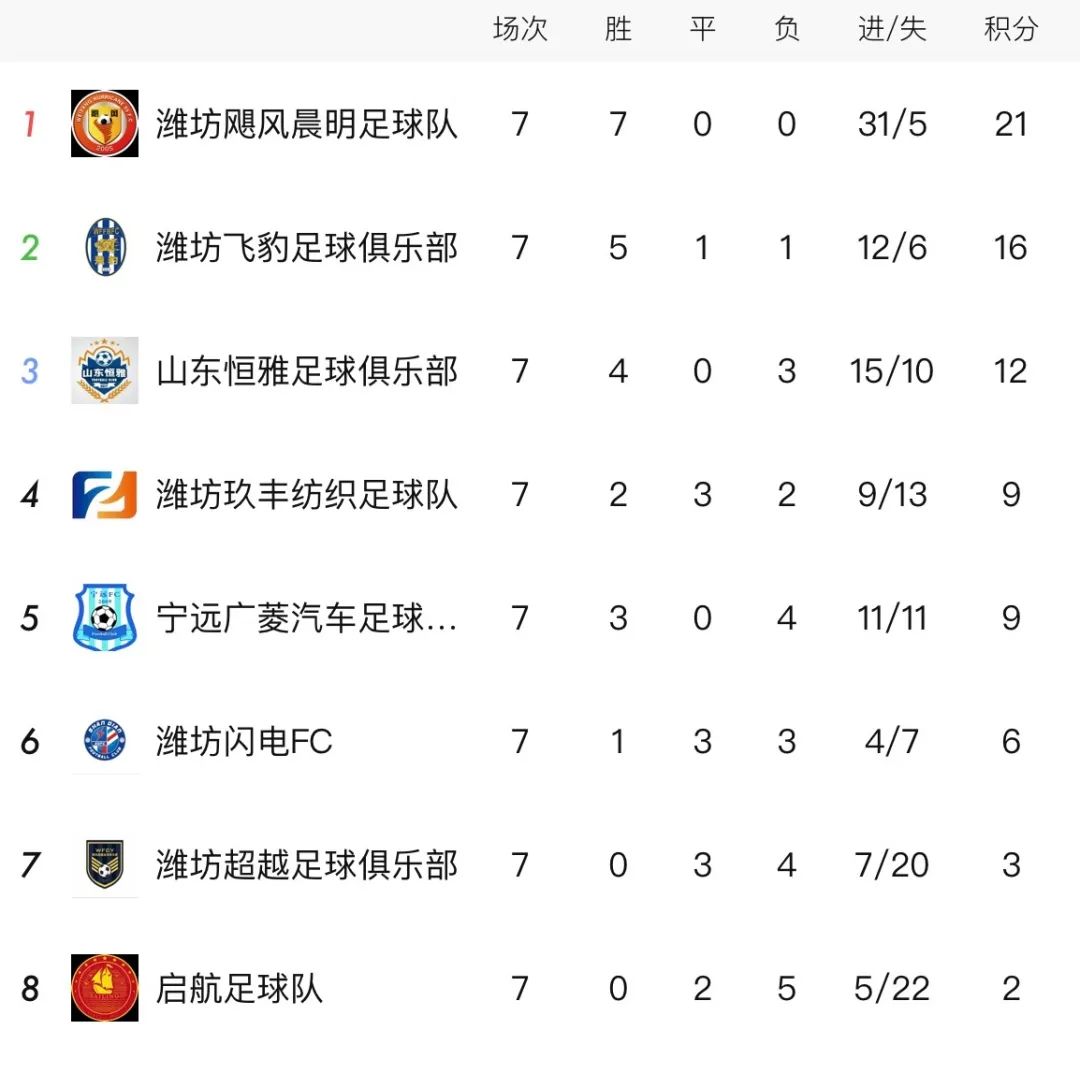Tap the 山东恒雅足球俱乐部 logo

[105, 371]
